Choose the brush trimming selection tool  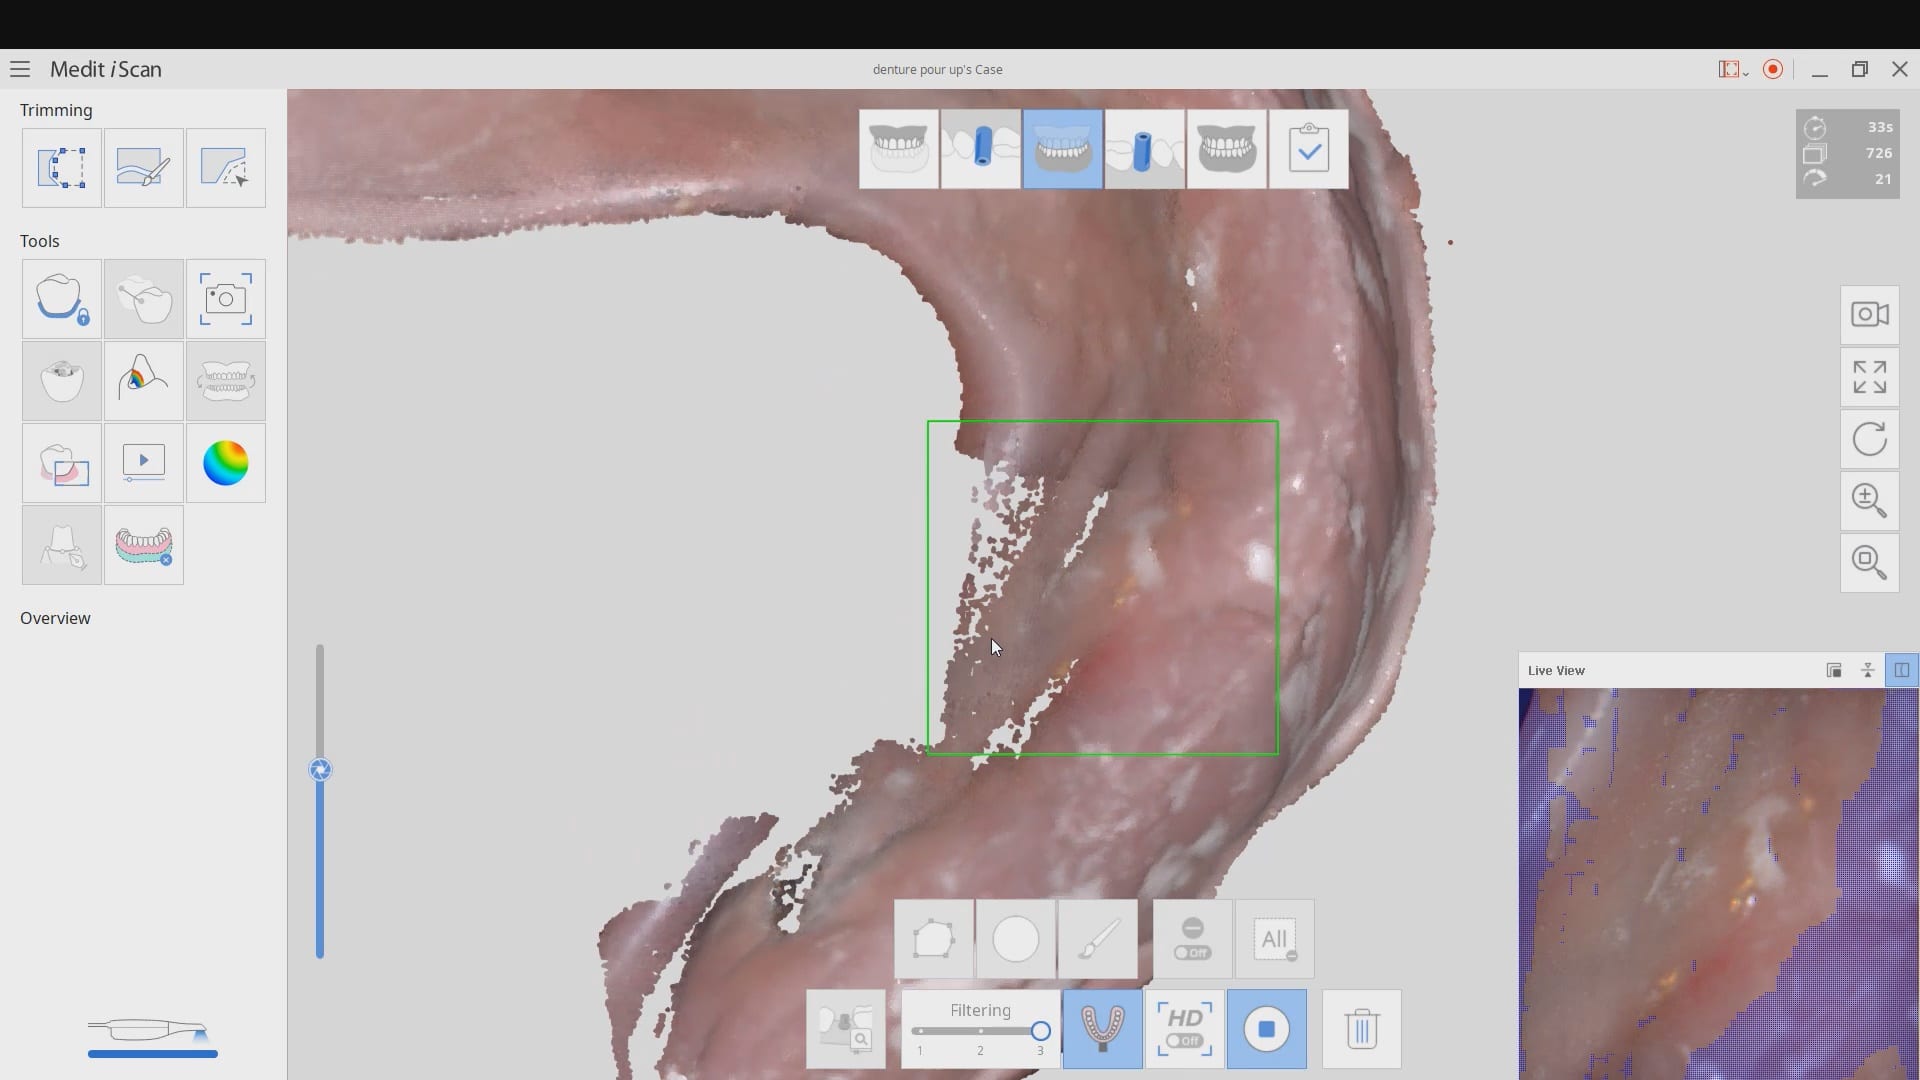click(144, 168)
